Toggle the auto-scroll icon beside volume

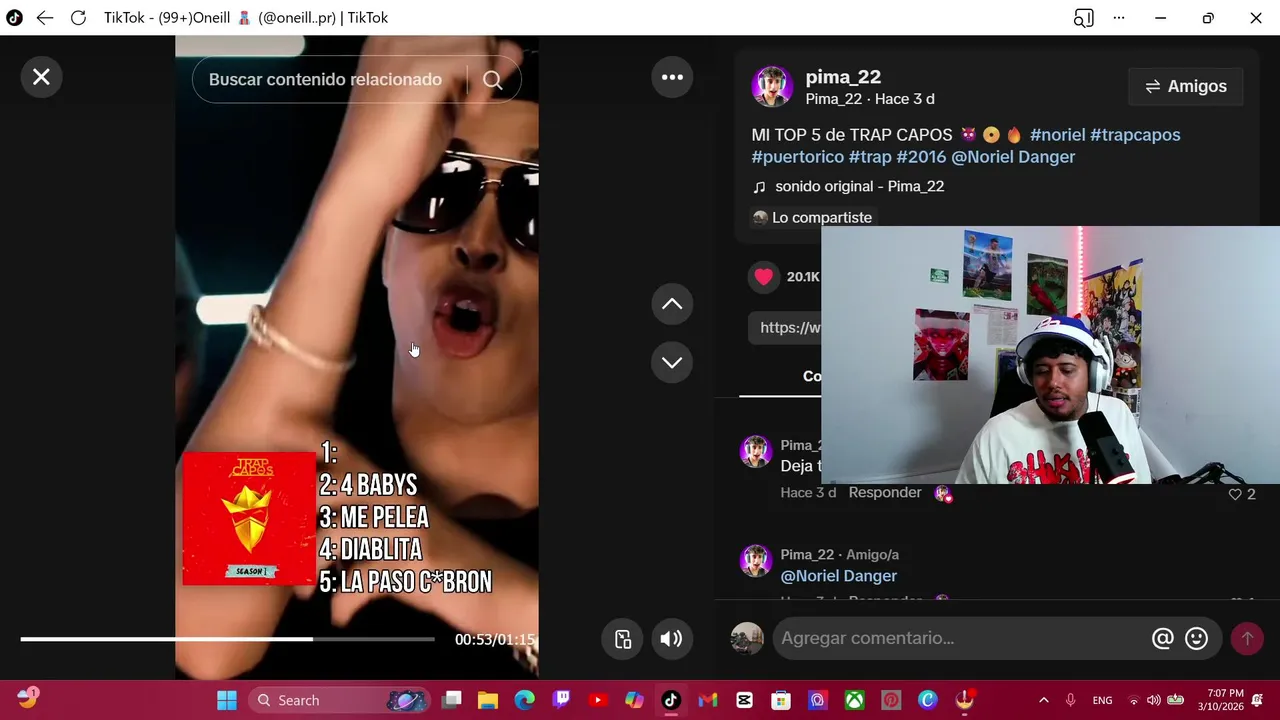point(623,639)
